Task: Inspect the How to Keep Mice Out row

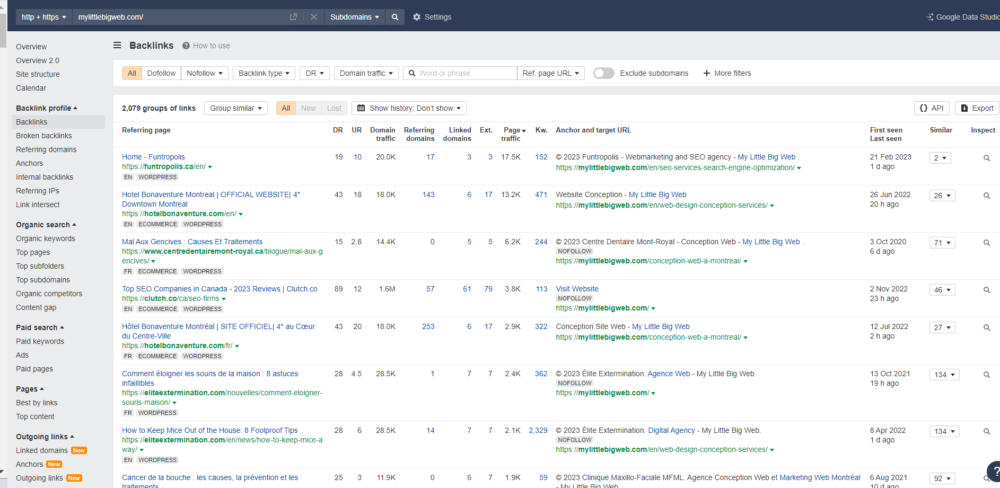Action: click(x=987, y=432)
